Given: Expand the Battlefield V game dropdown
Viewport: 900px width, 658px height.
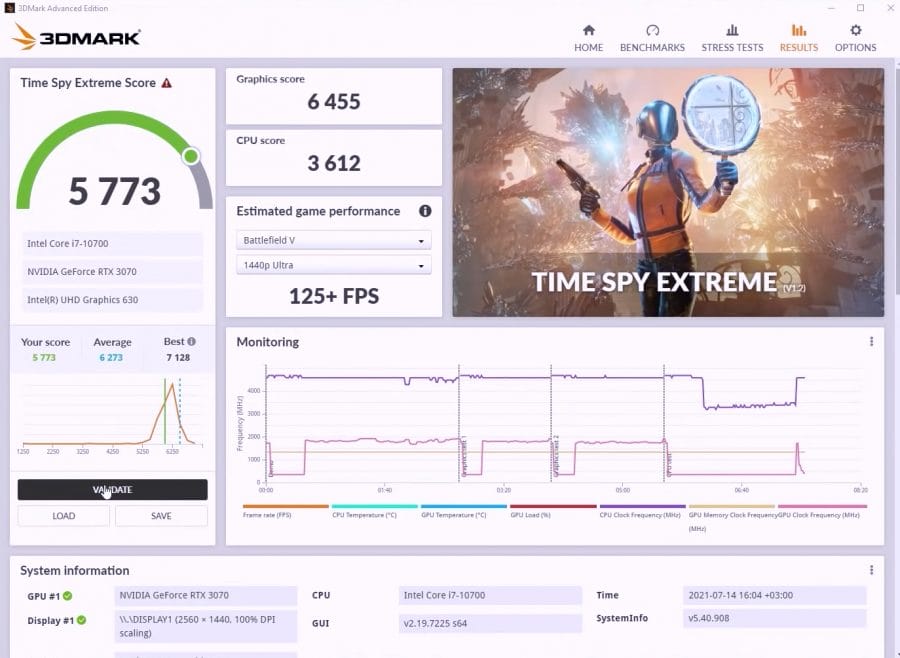Looking at the screenshot, I should [x=334, y=240].
